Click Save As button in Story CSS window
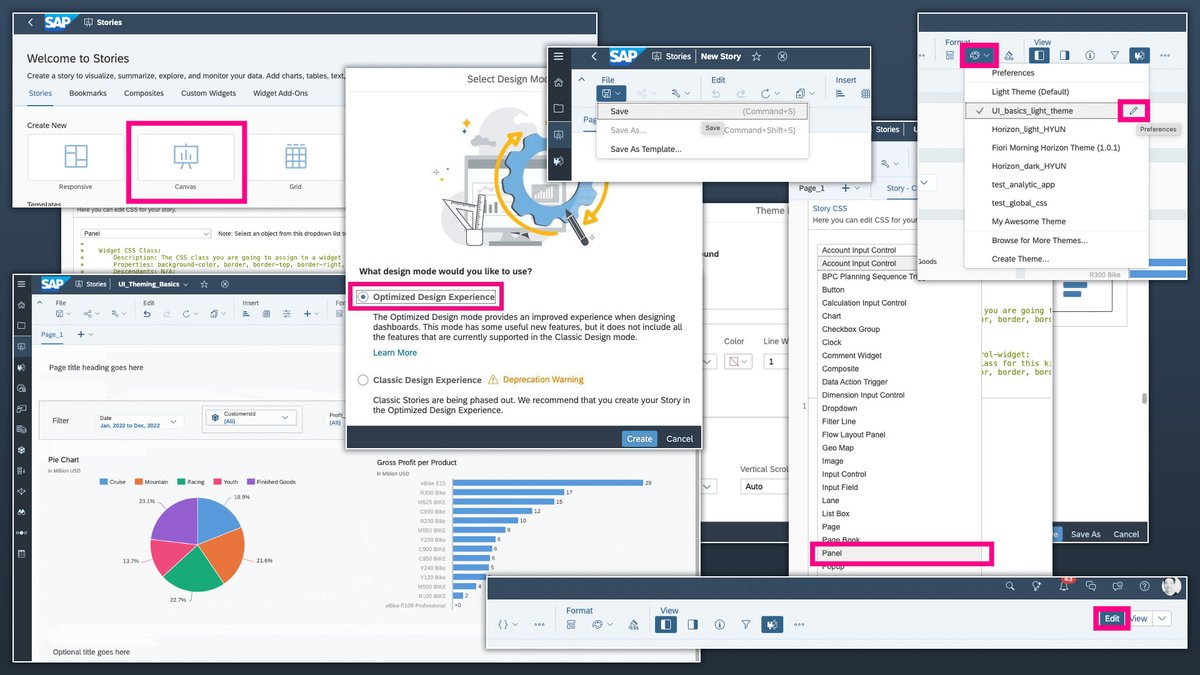 coord(1085,534)
